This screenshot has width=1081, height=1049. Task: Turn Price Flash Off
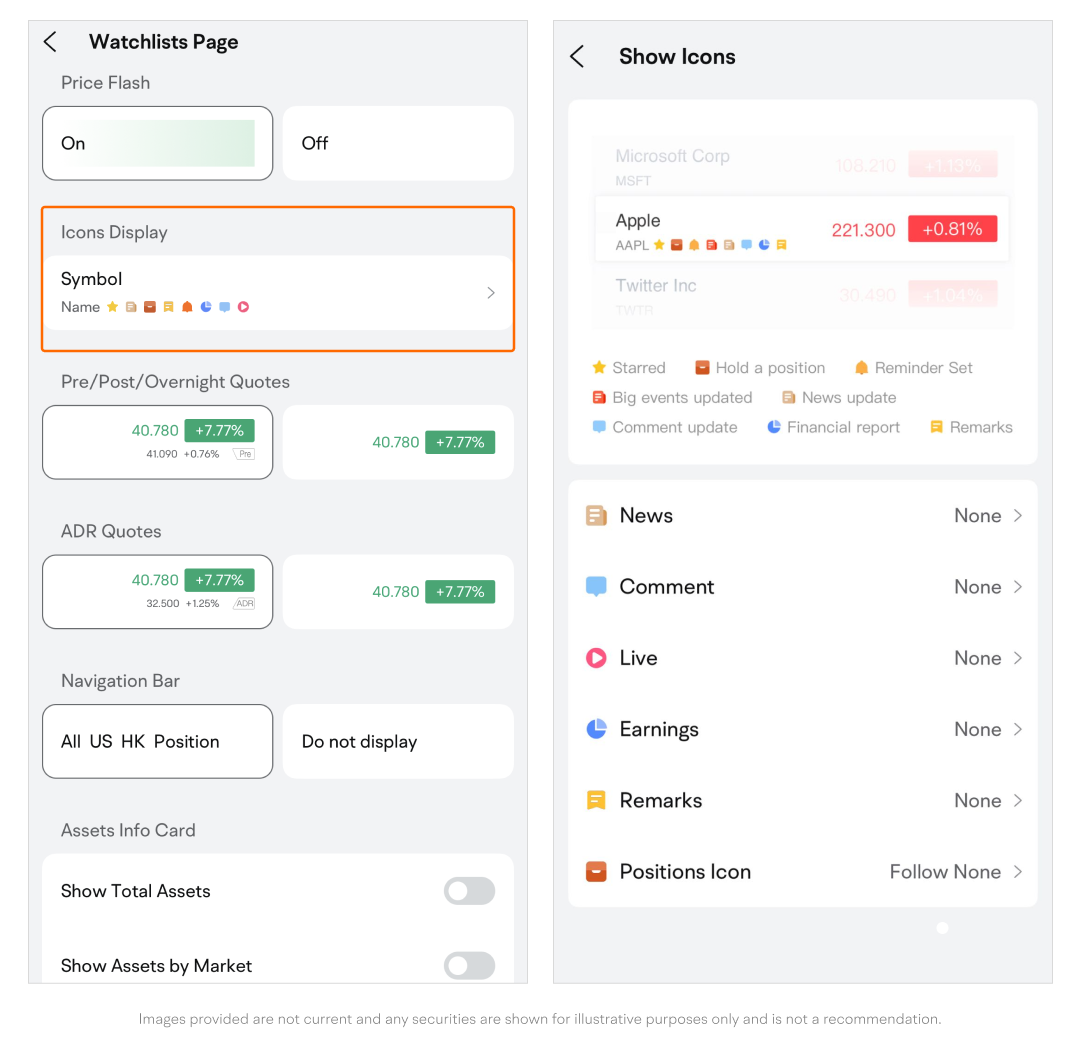(x=398, y=143)
